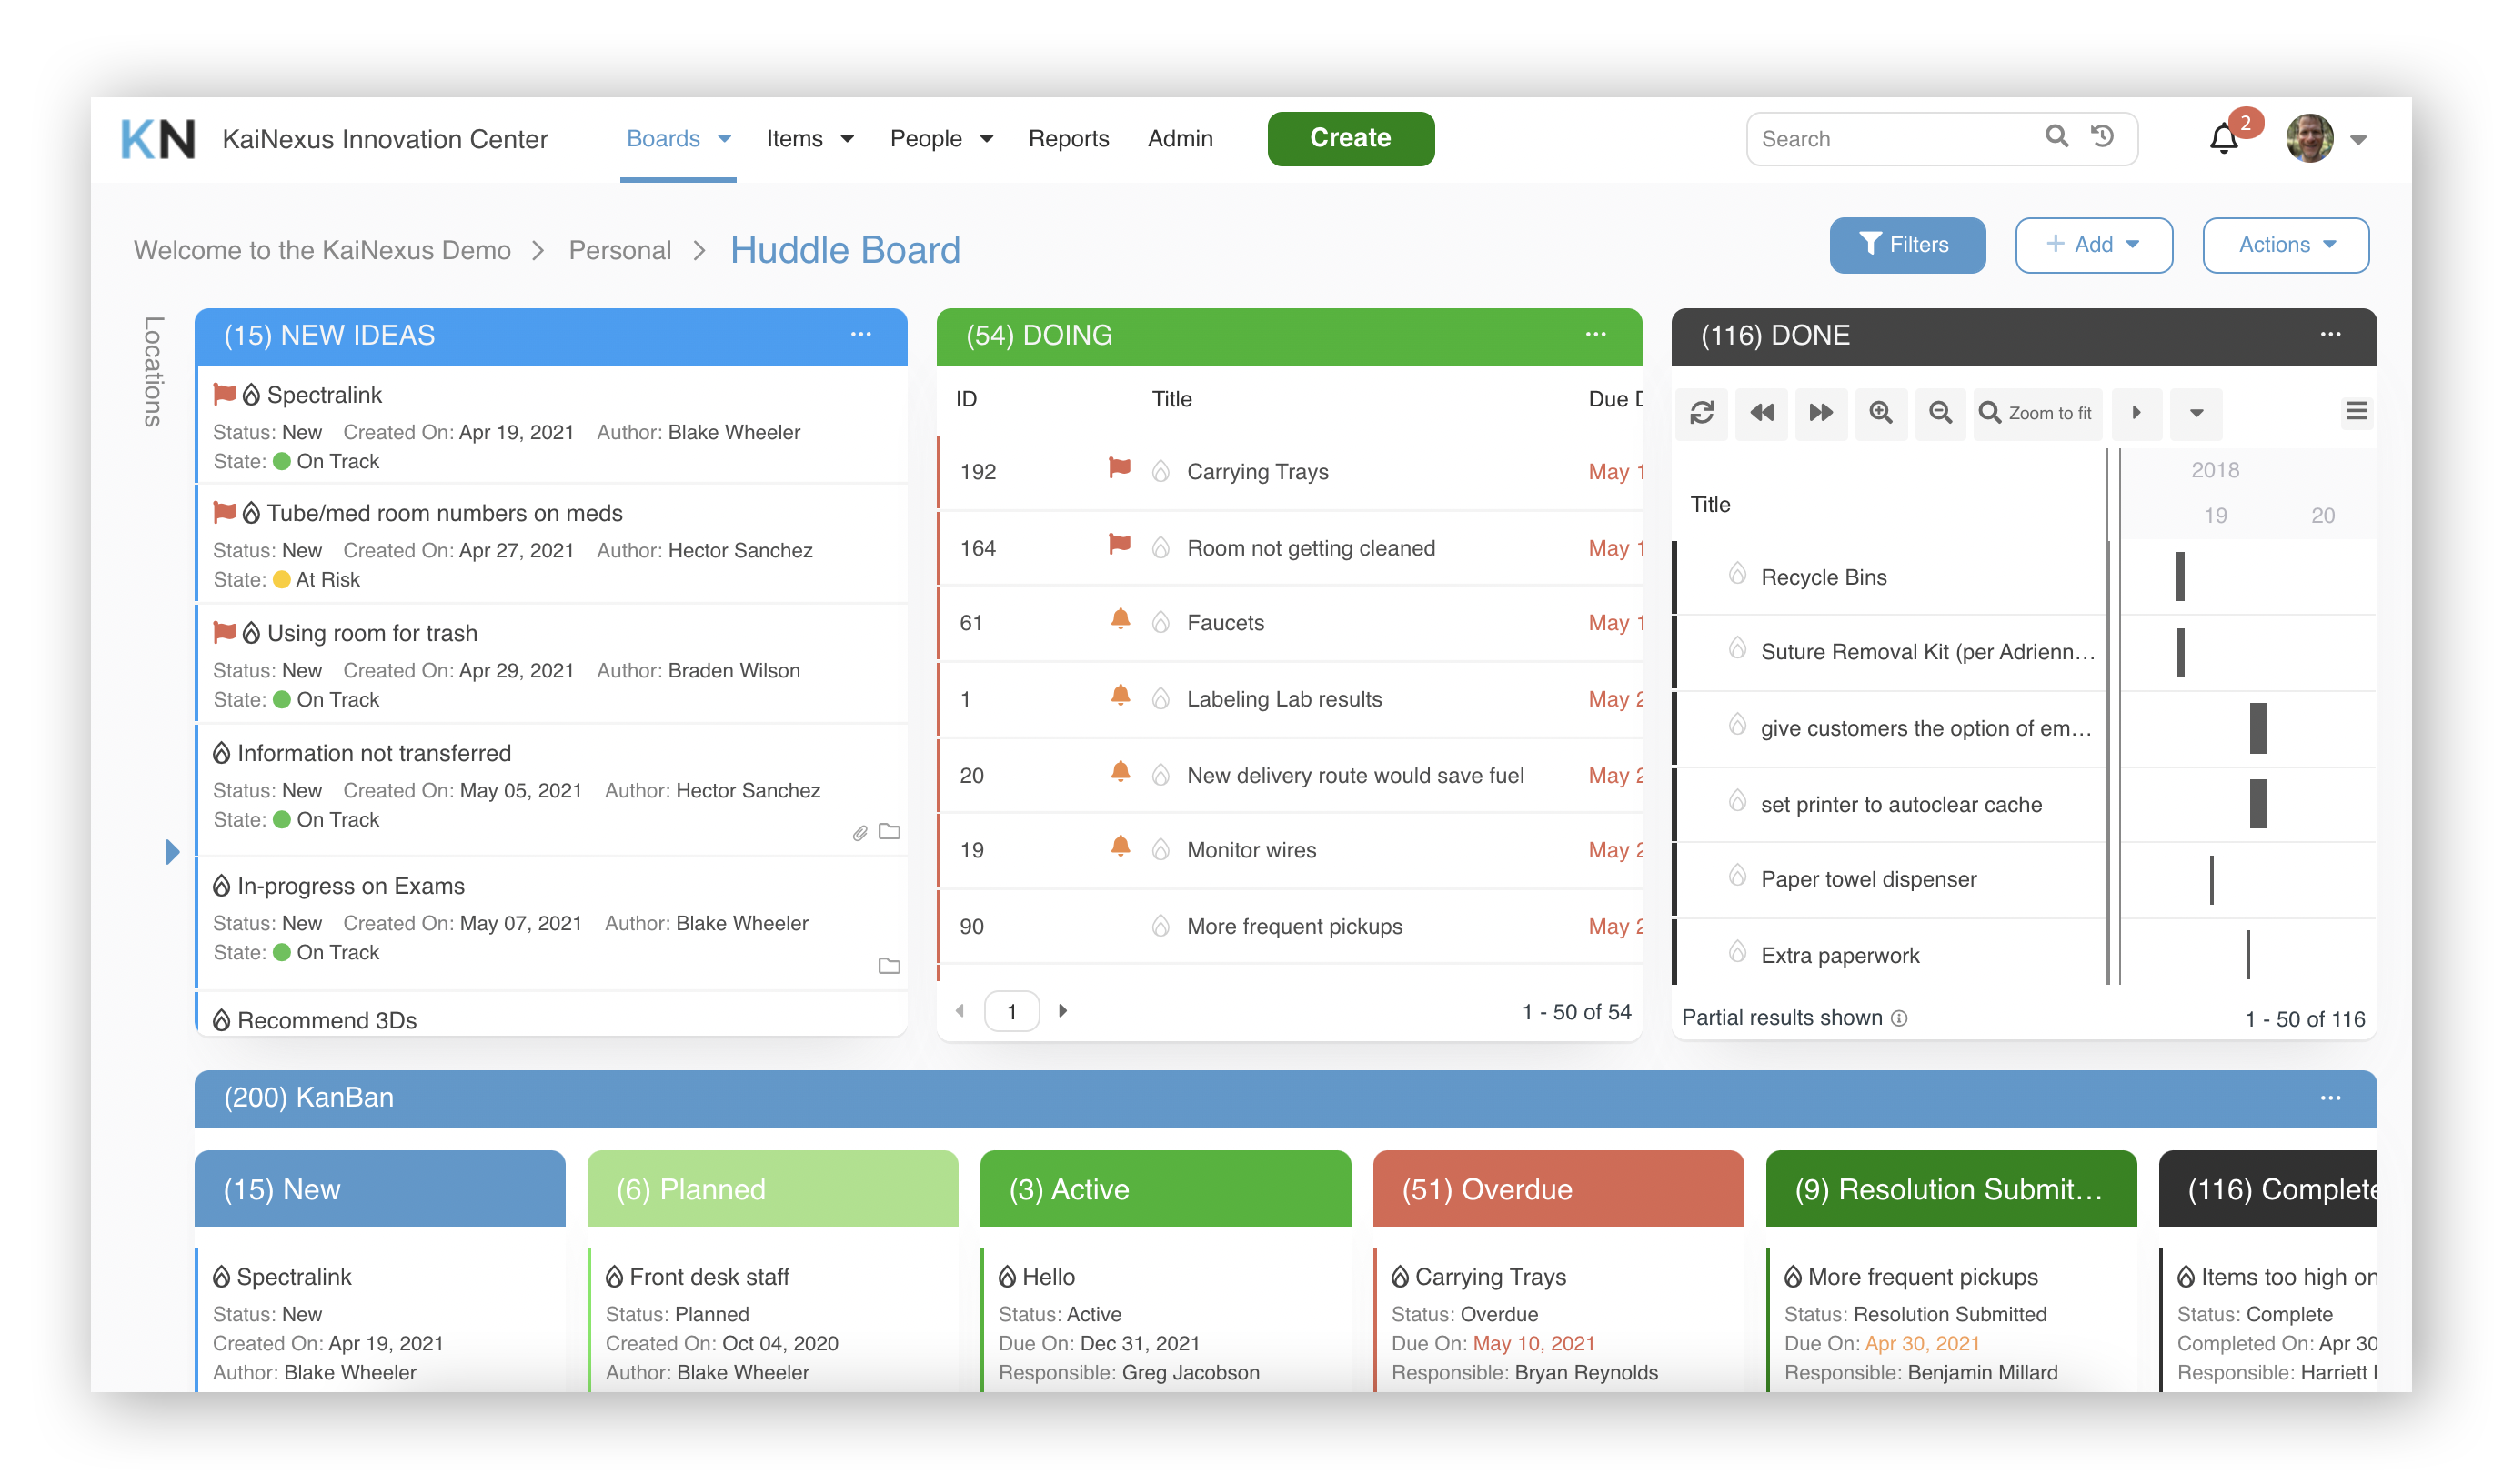Click the page number field in DOING pagination
This screenshot has height=1484, width=2503.
(x=1012, y=1010)
